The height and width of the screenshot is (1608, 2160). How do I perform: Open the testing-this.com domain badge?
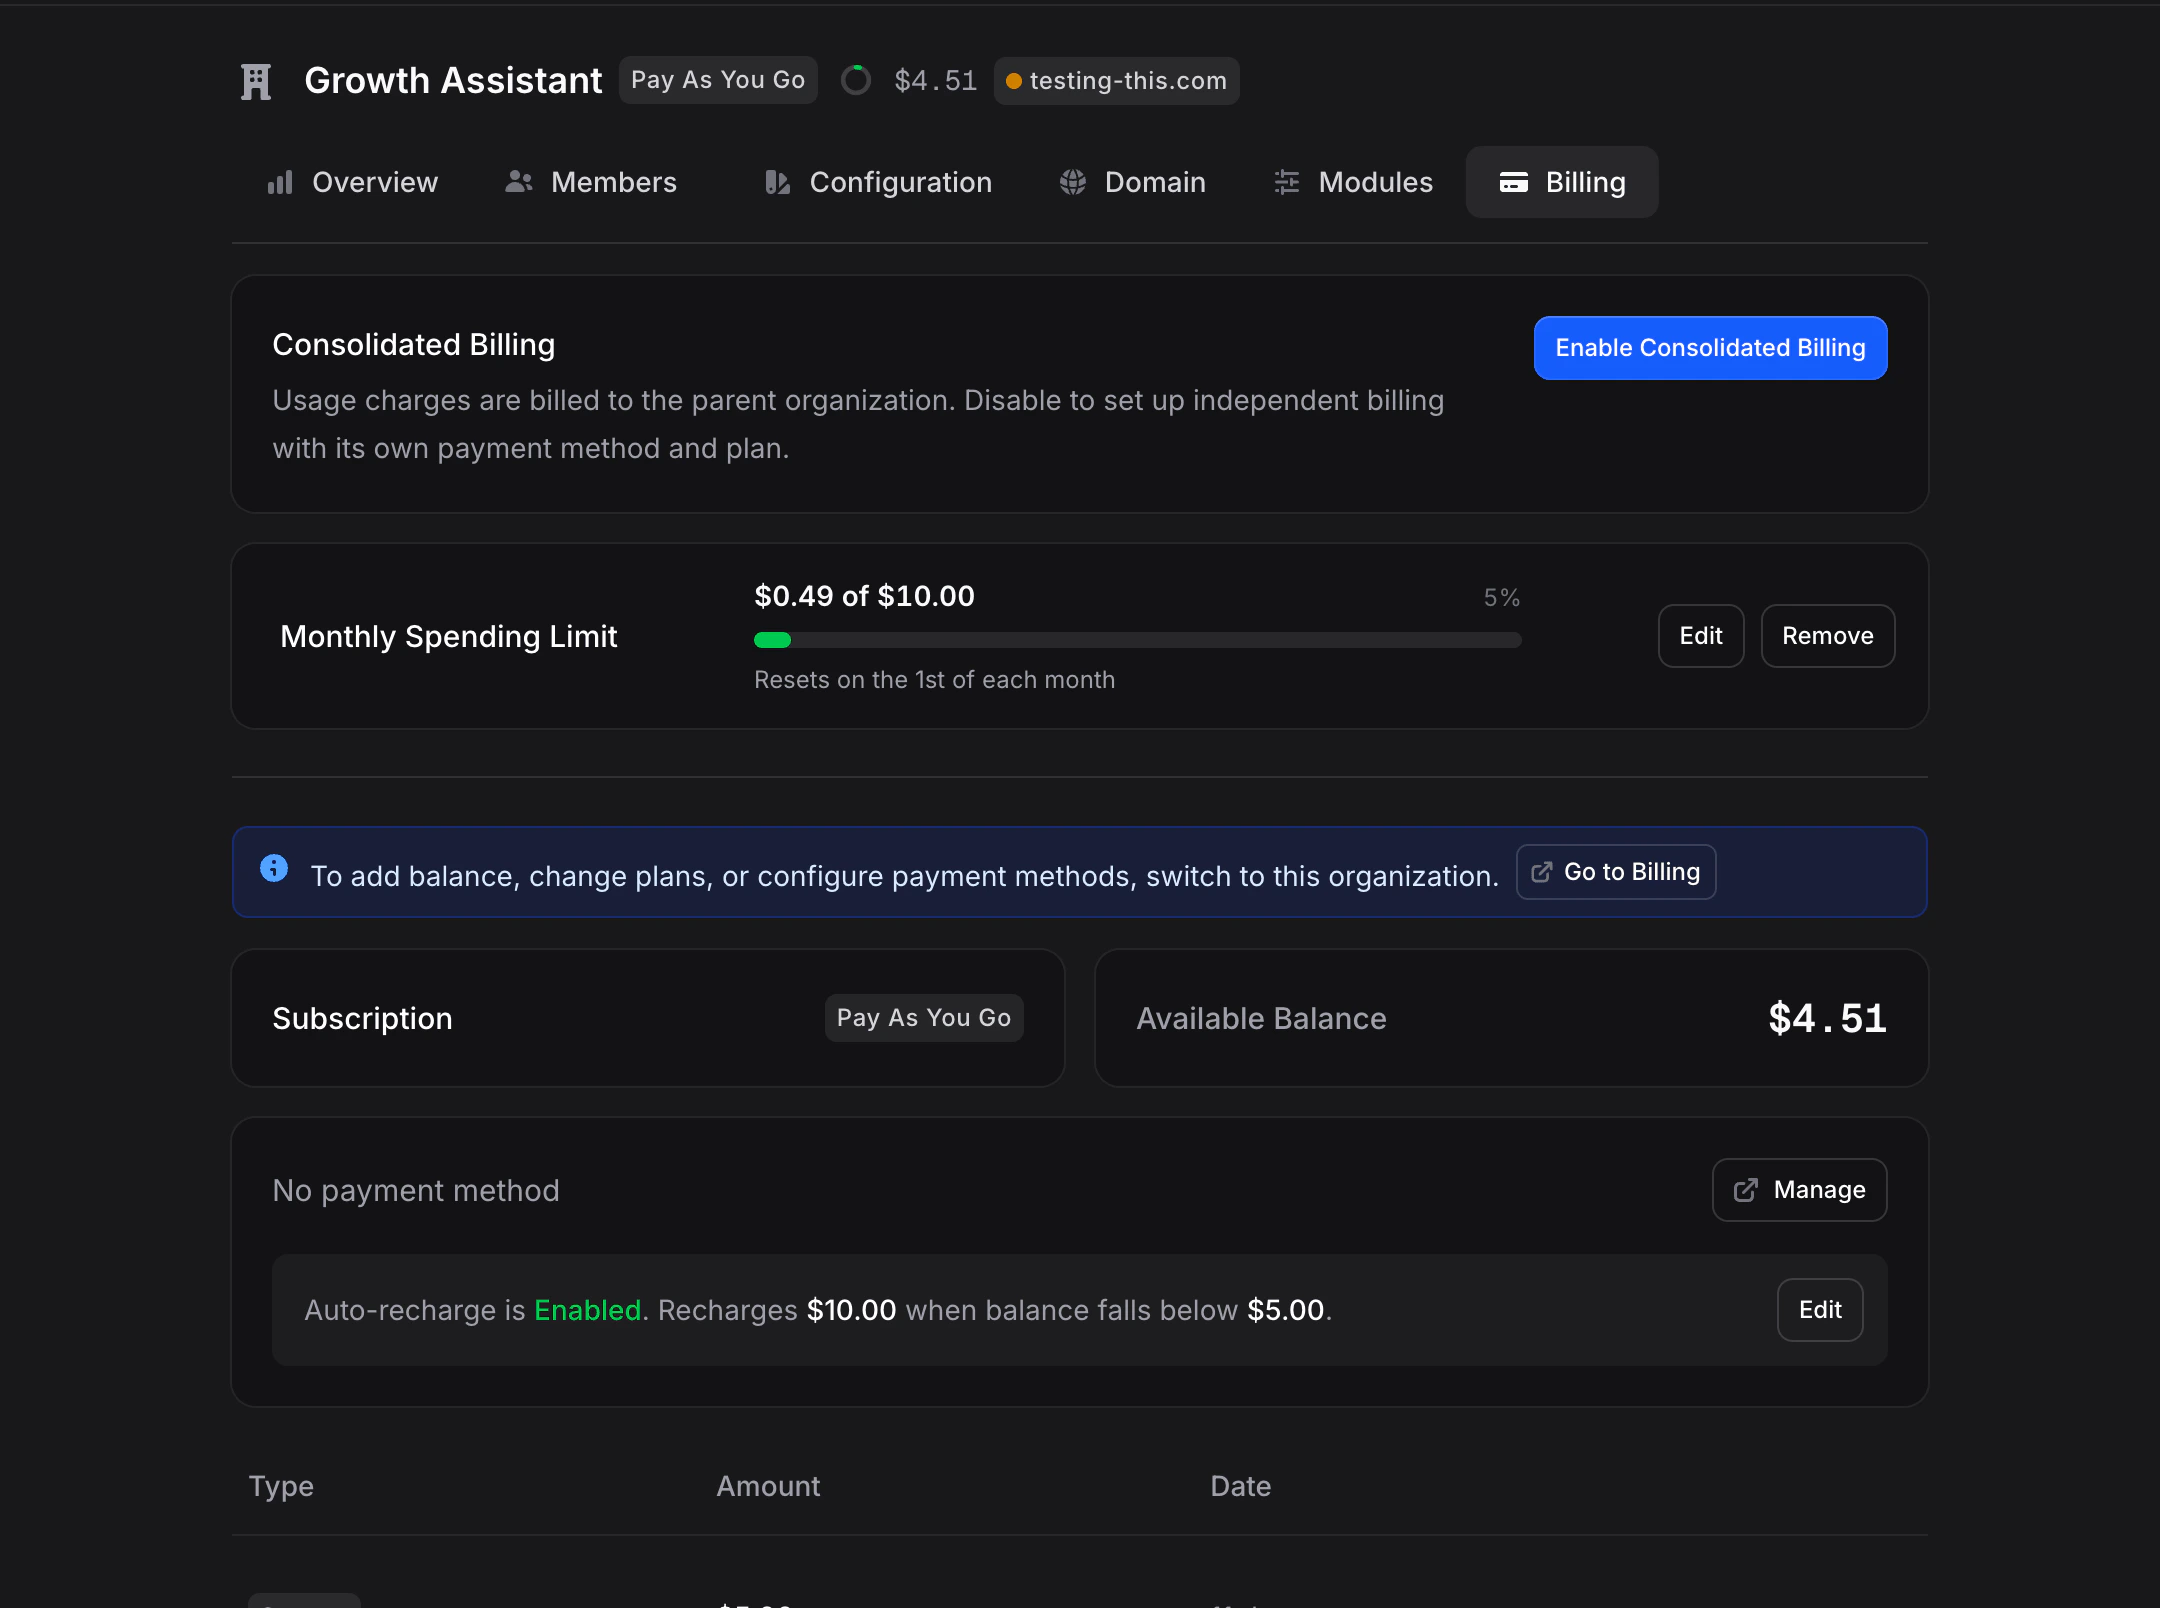click(x=1116, y=81)
